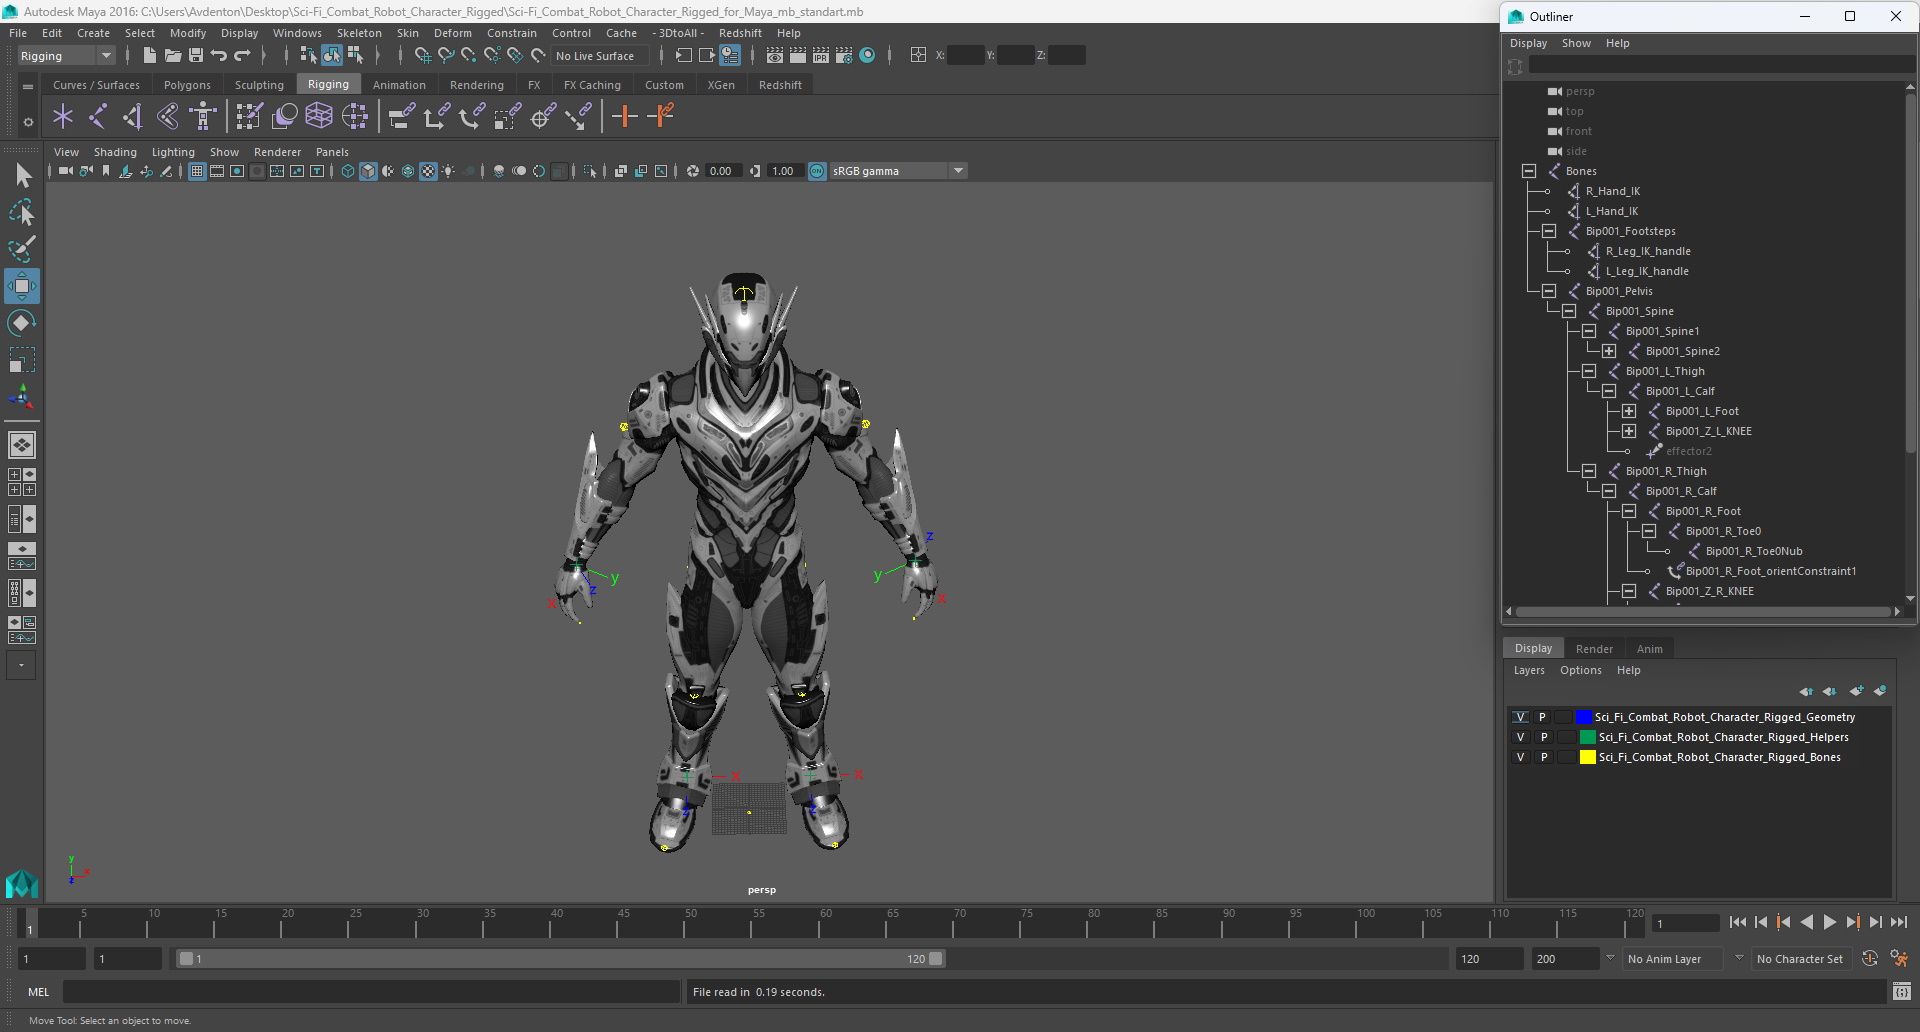Open the render settings icon

[844, 56]
